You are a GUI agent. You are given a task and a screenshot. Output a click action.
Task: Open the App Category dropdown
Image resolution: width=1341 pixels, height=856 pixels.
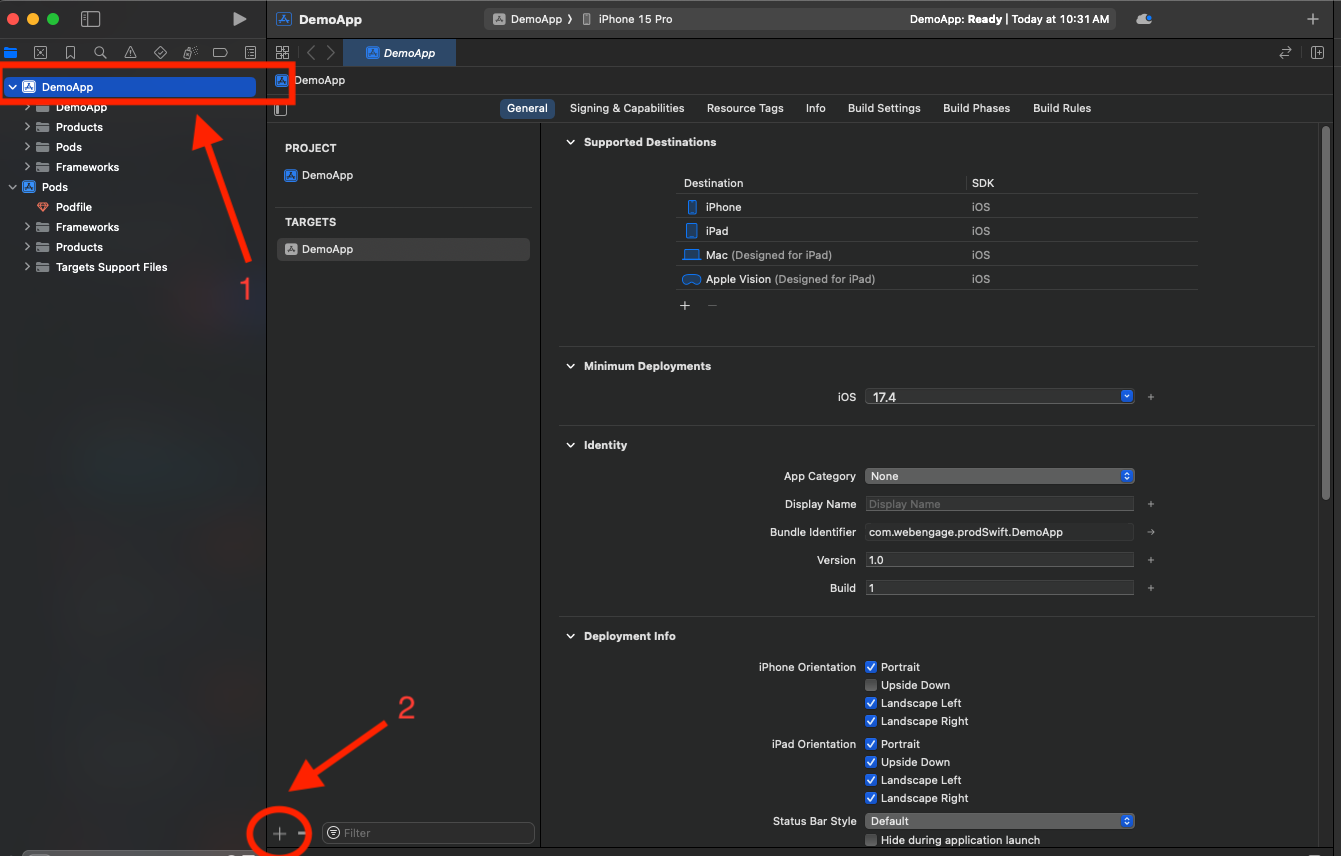click(x=1000, y=476)
